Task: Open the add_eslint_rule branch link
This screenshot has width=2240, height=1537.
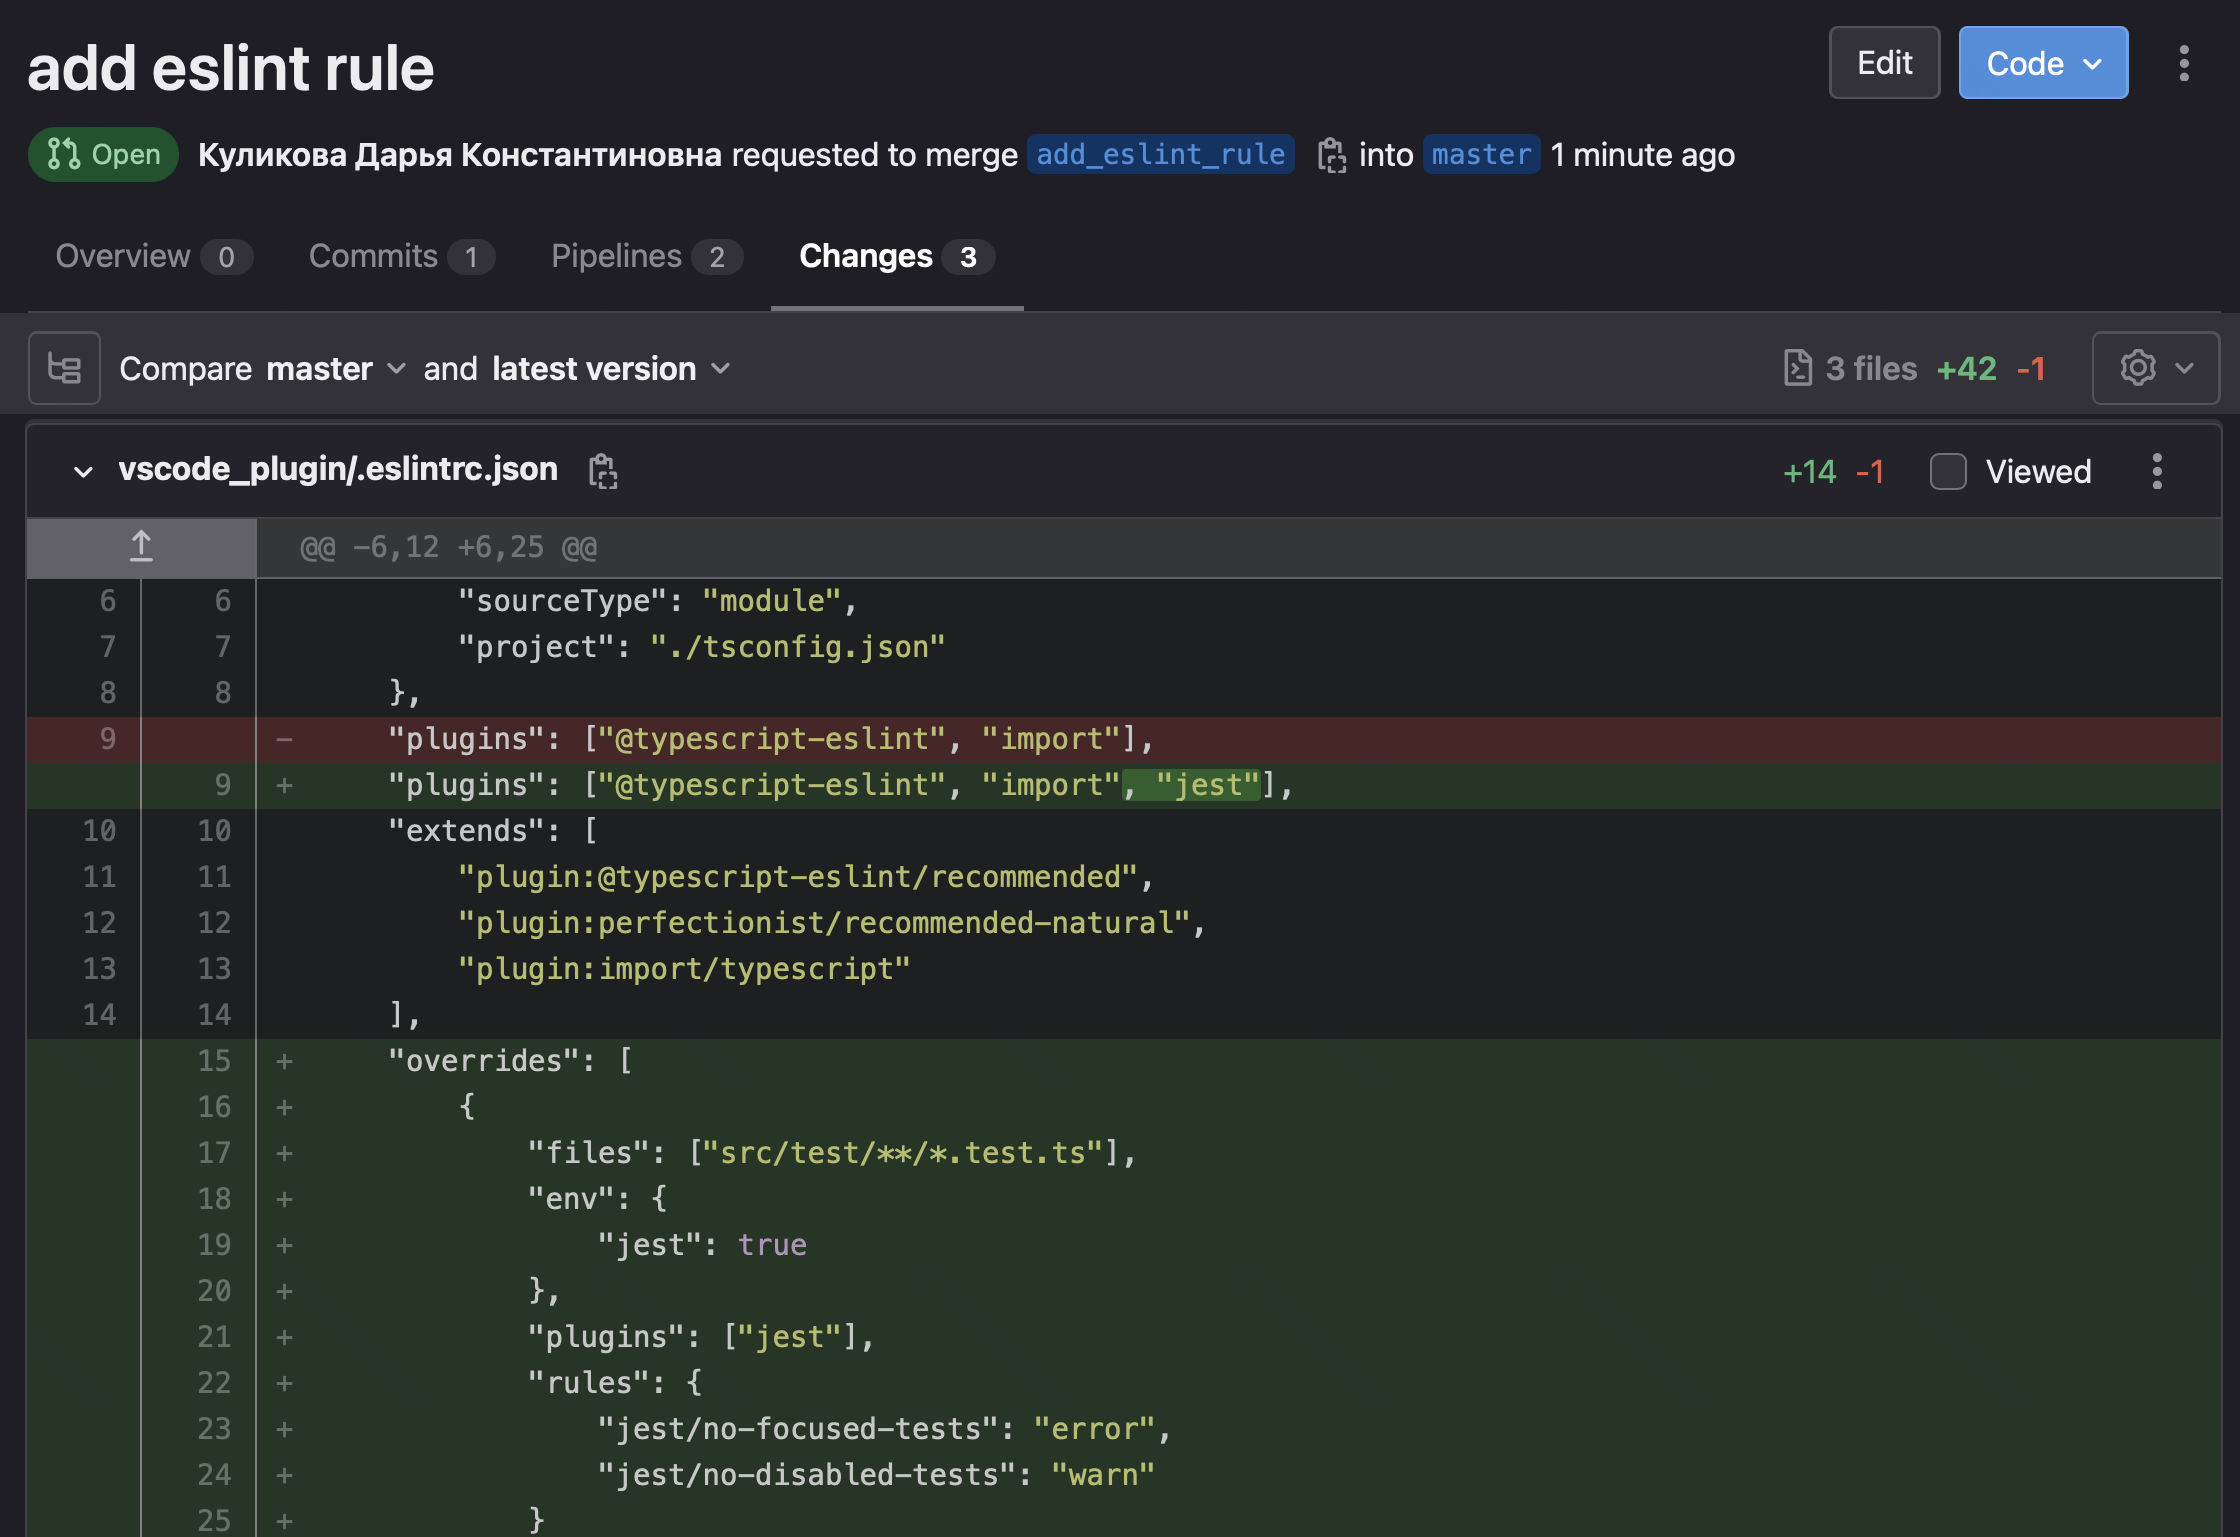Action: coord(1160,154)
